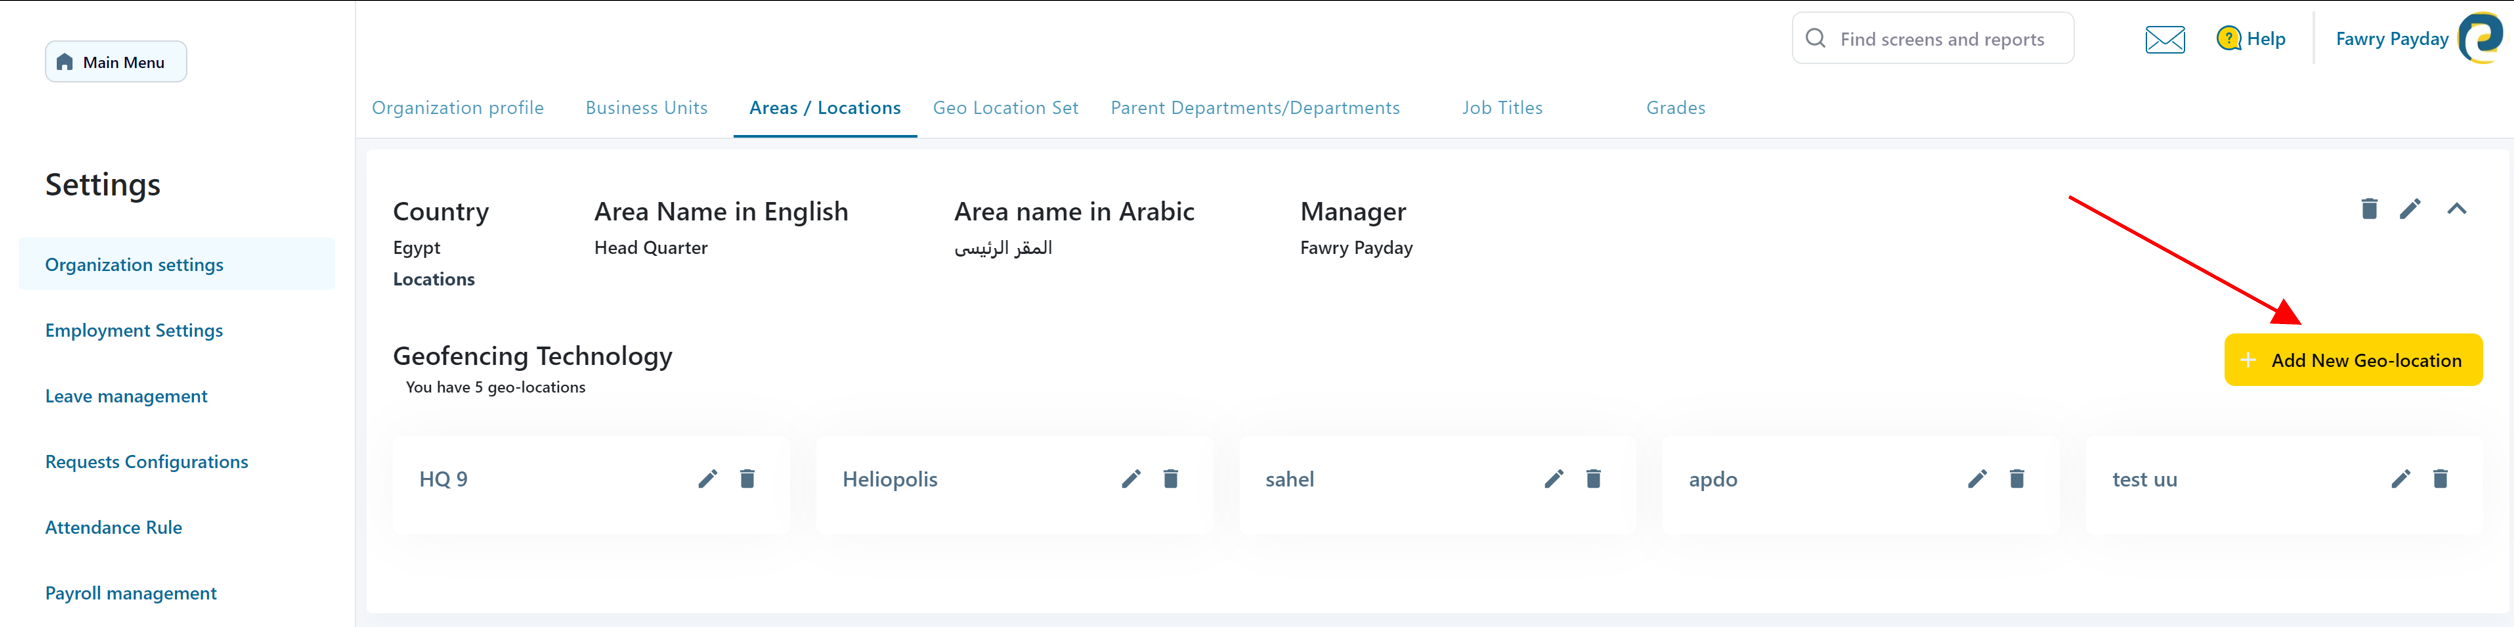2514x627 pixels.
Task: Go to the Job Titles tab
Action: (x=1501, y=108)
